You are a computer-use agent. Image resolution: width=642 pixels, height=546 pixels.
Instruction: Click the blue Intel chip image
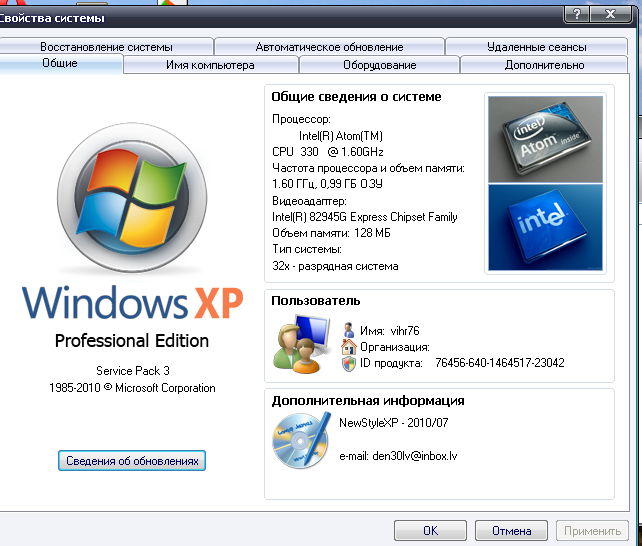545,227
